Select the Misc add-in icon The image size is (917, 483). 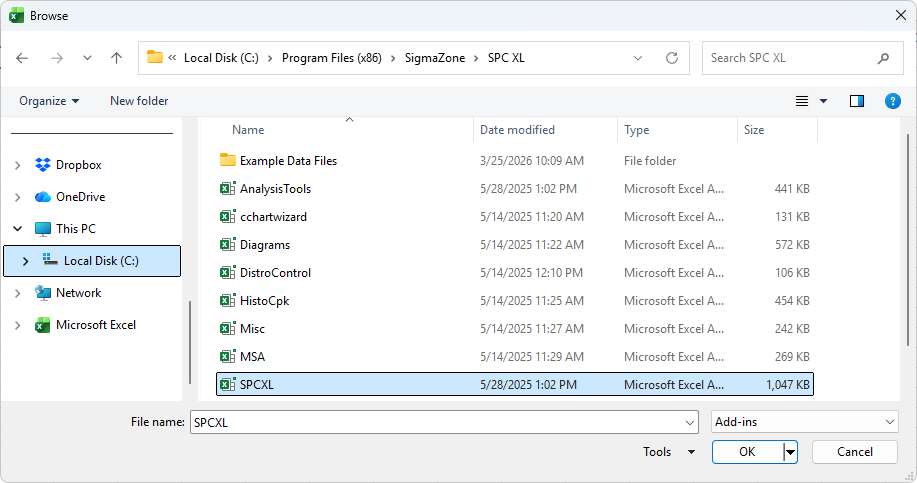pos(227,329)
